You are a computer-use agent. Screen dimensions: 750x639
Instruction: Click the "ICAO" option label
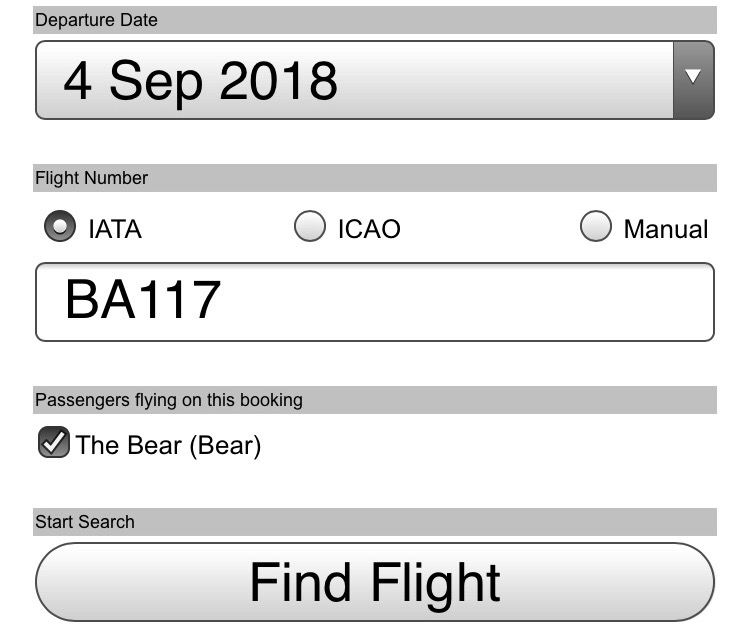[x=369, y=229]
